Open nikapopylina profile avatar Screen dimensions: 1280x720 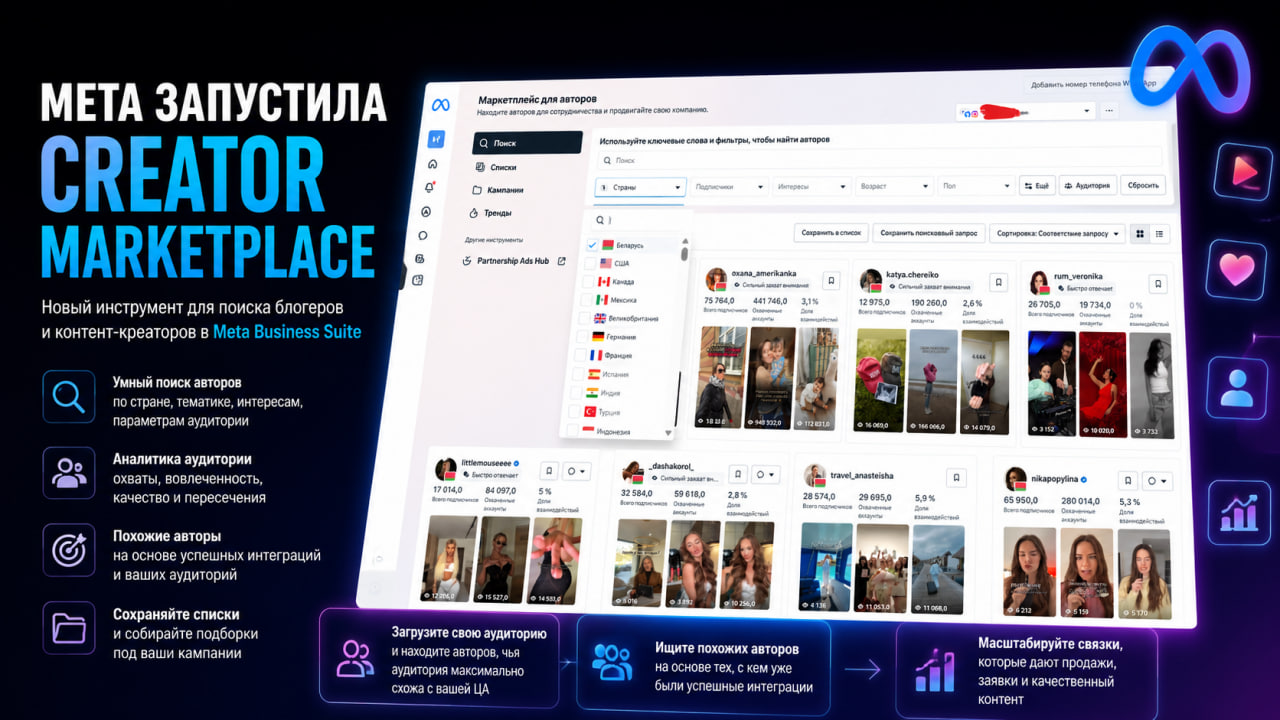[1016, 480]
